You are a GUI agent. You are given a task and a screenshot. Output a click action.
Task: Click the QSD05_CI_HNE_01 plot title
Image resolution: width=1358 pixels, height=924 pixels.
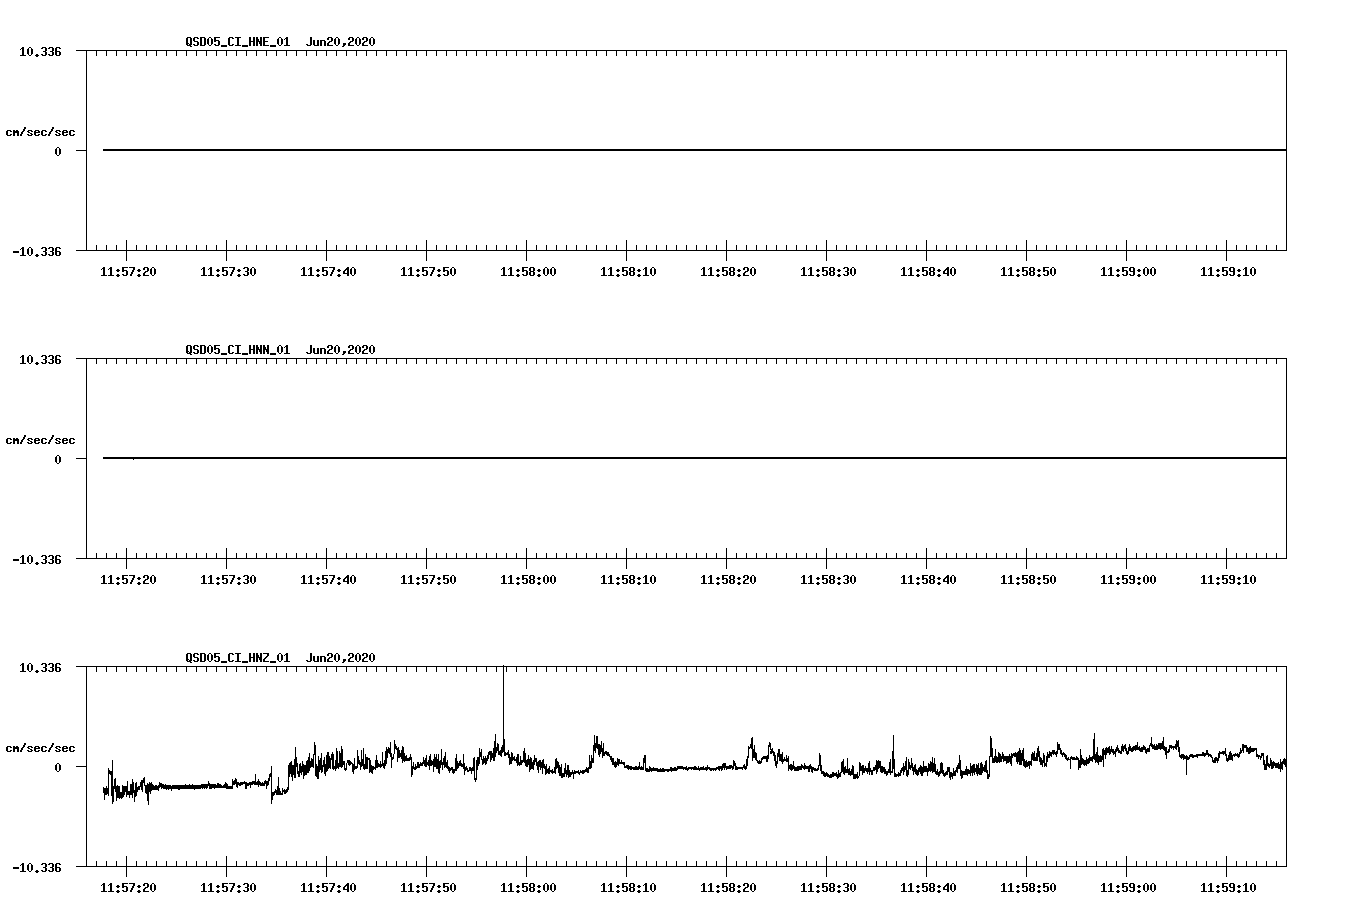click(280, 42)
